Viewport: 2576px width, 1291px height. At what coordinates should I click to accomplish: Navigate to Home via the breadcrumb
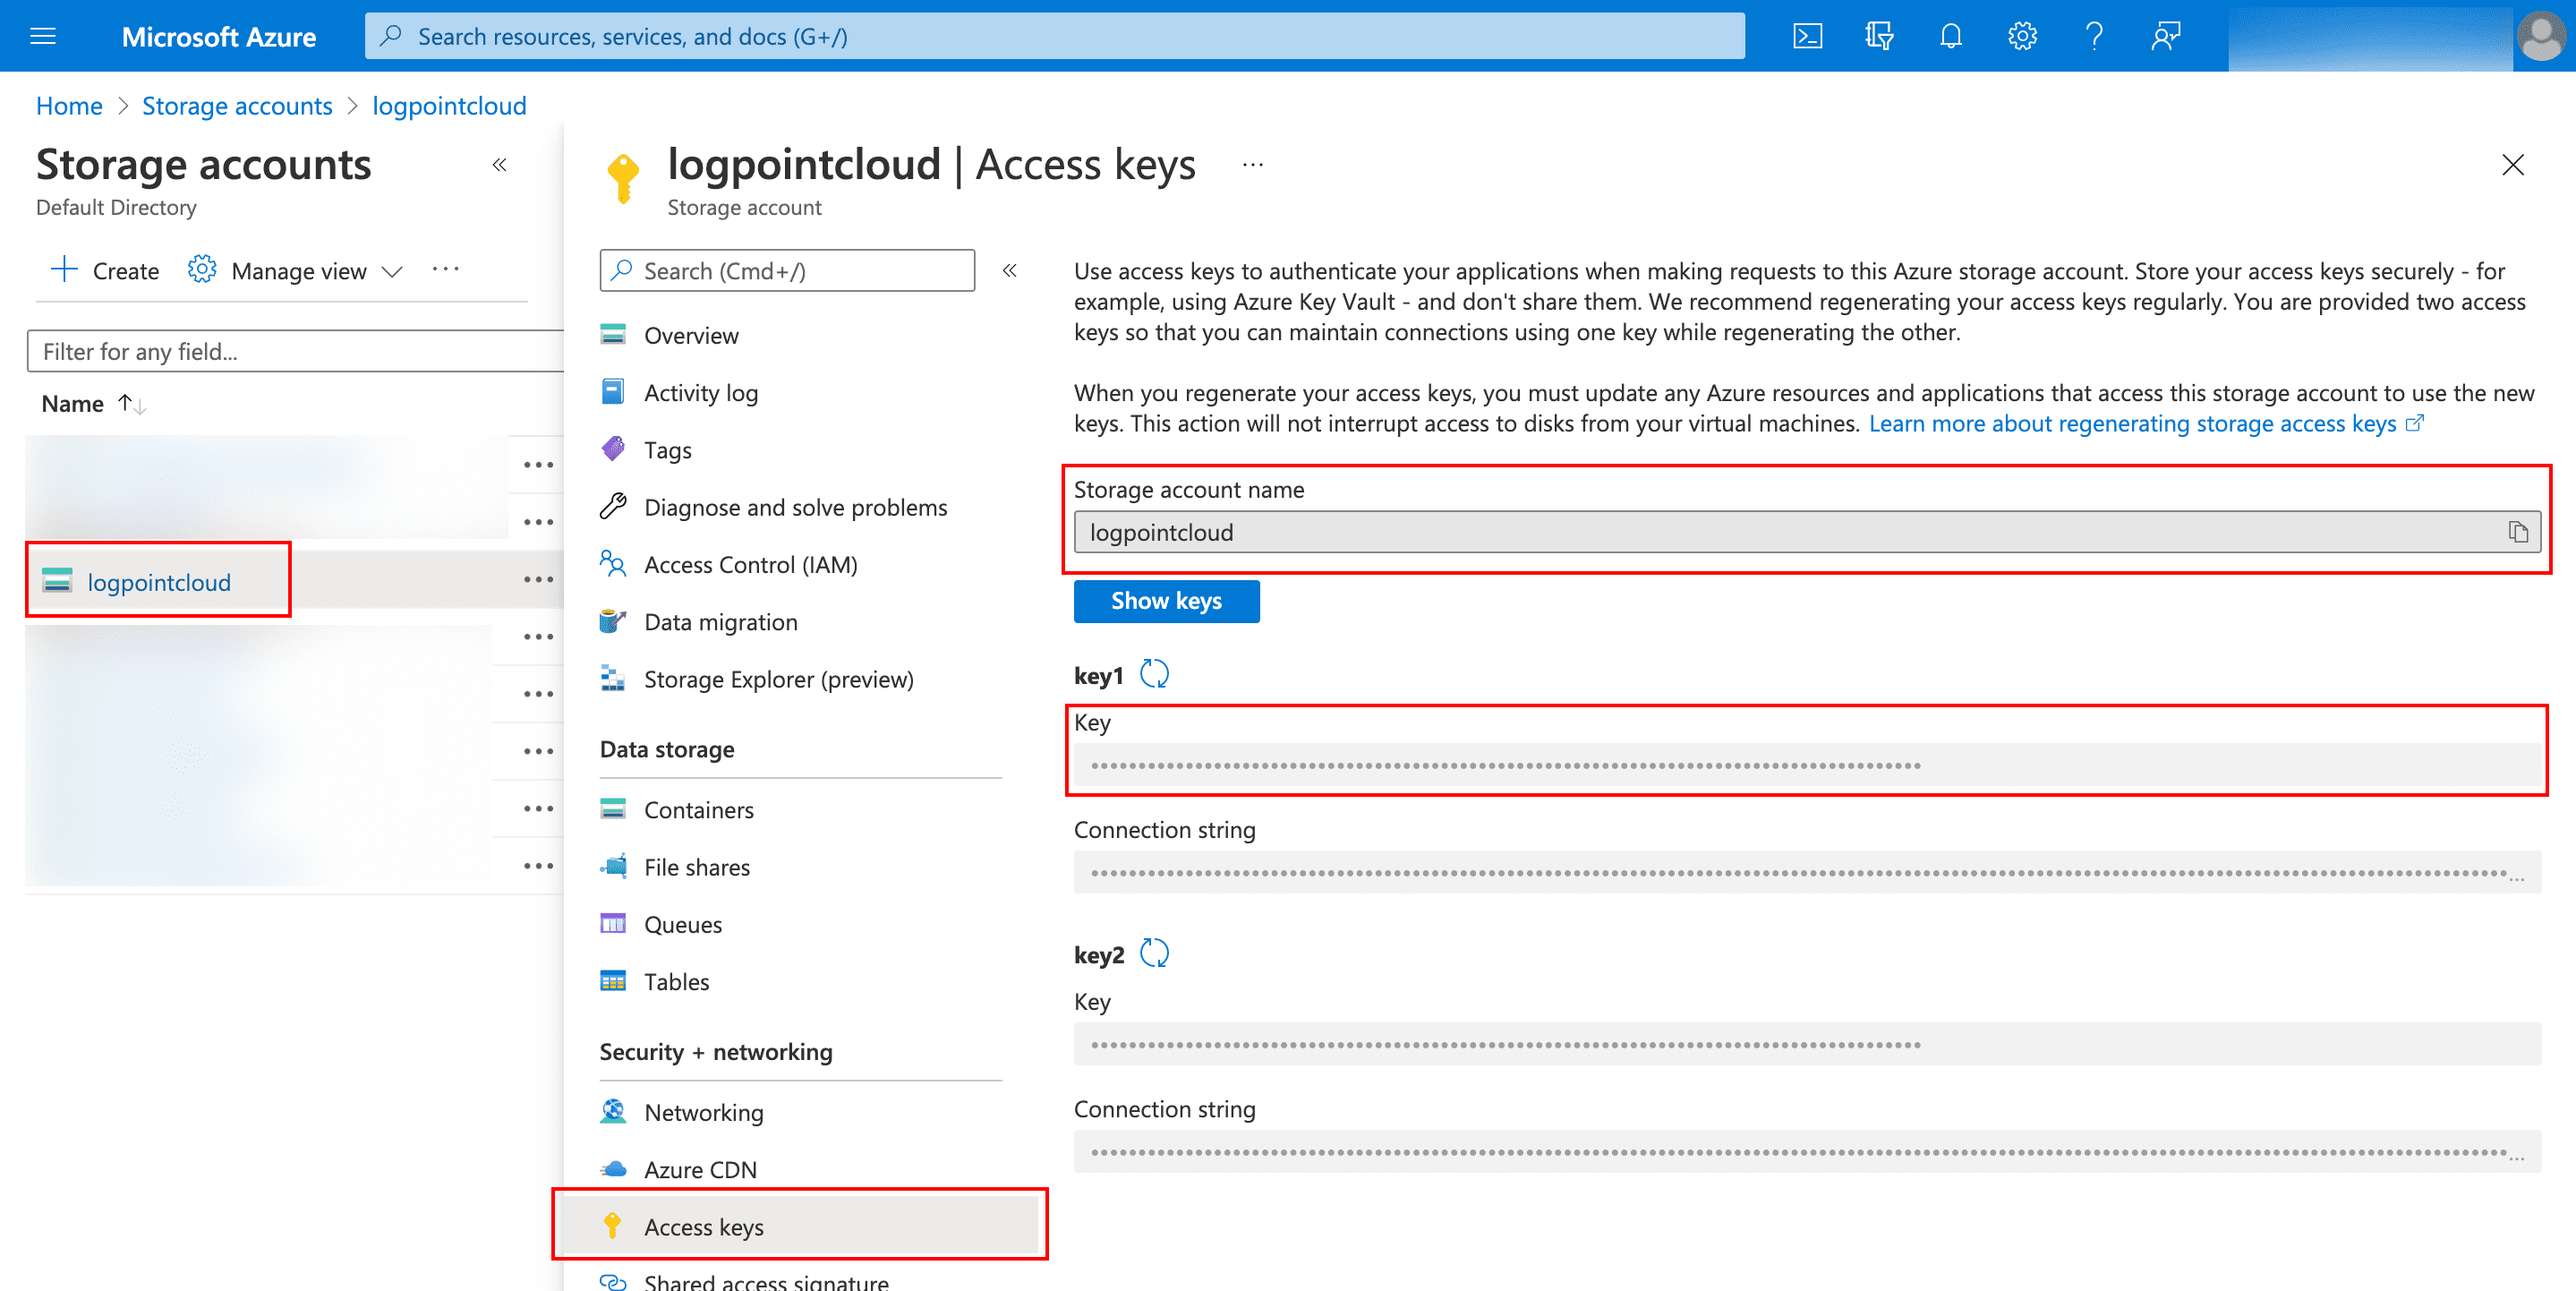(x=68, y=105)
